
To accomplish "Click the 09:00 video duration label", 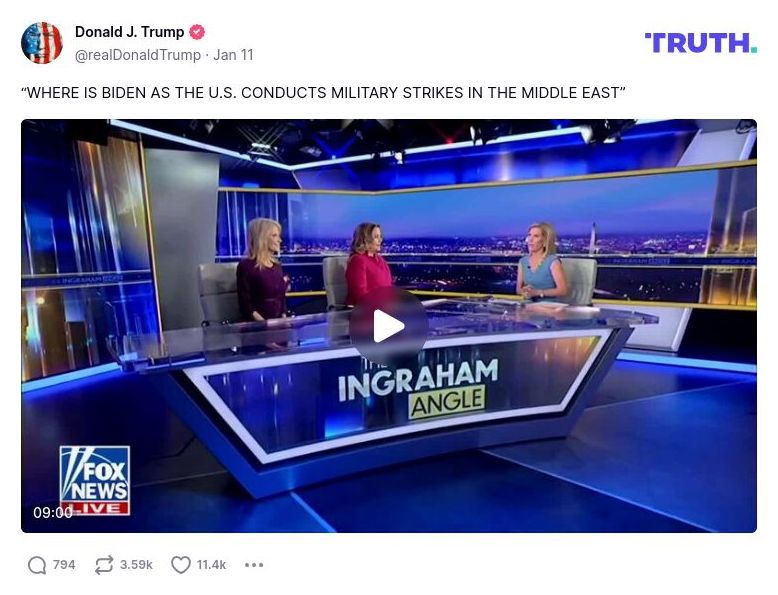I will [x=53, y=512].
